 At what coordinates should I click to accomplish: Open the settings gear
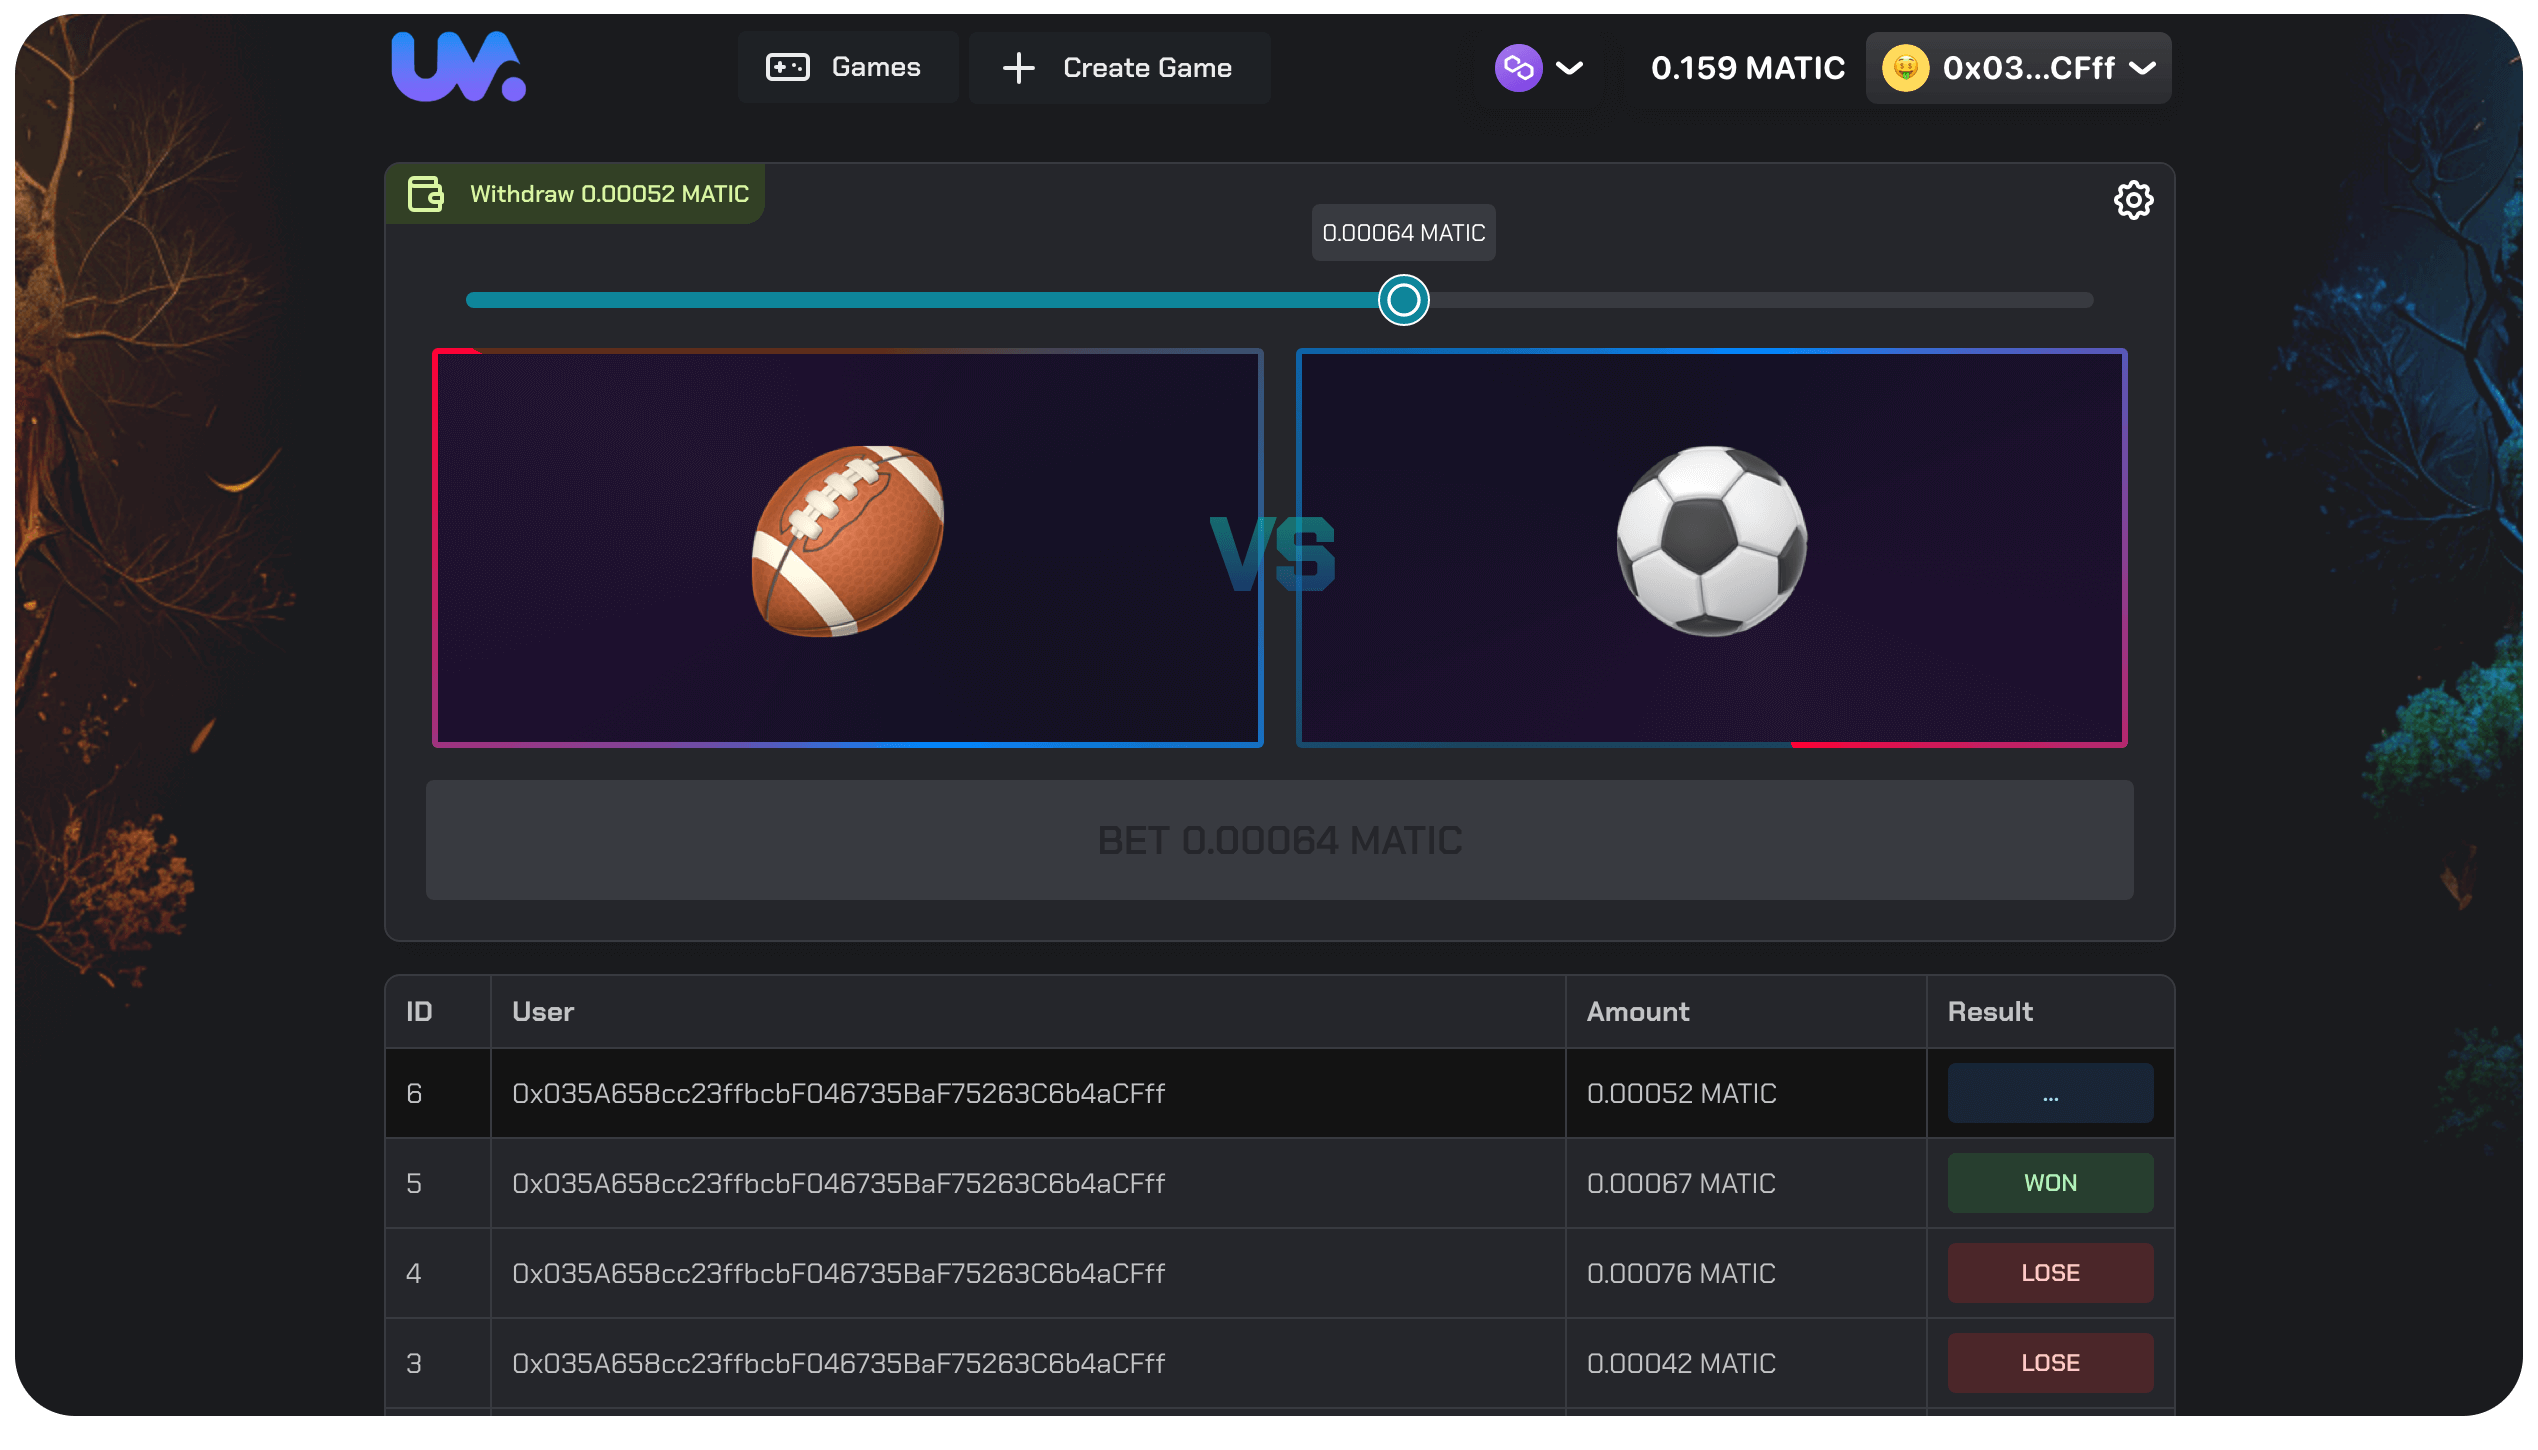2135,200
